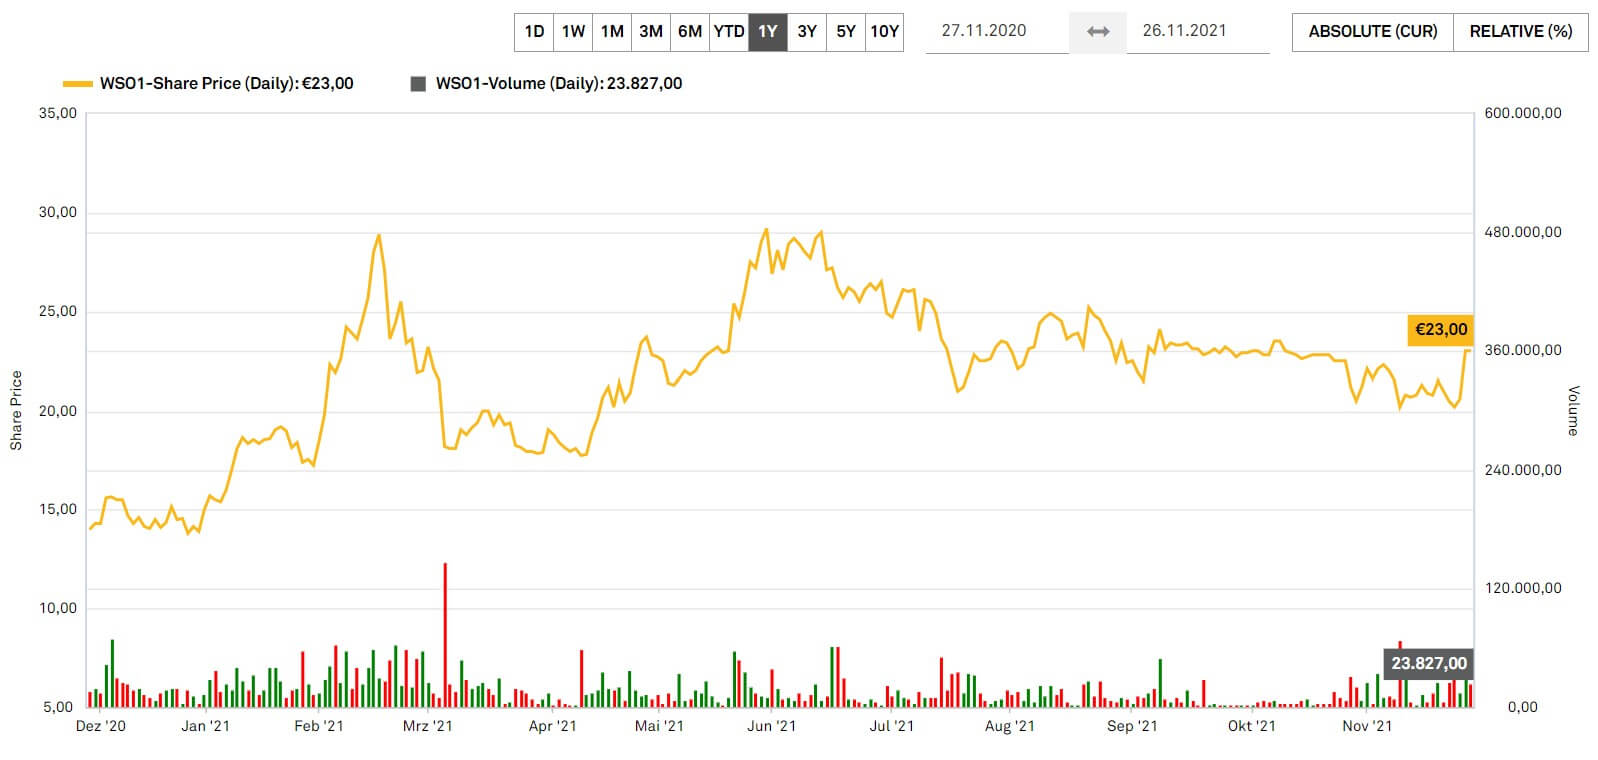This screenshot has width=1598, height=760.
Task: Edit the end date 26.11.2021
Action: point(1184,31)
